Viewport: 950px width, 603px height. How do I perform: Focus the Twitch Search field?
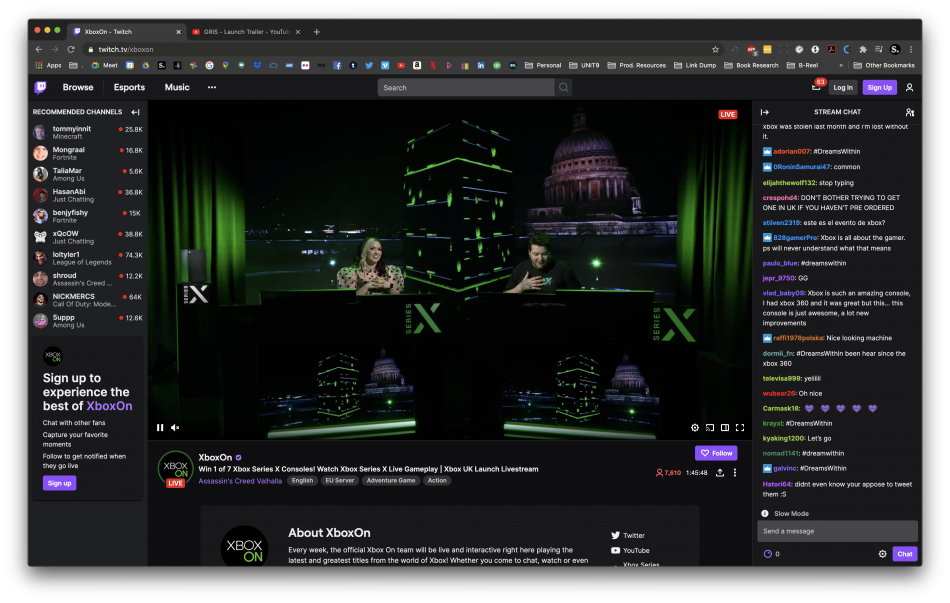[x=466, y=87]
